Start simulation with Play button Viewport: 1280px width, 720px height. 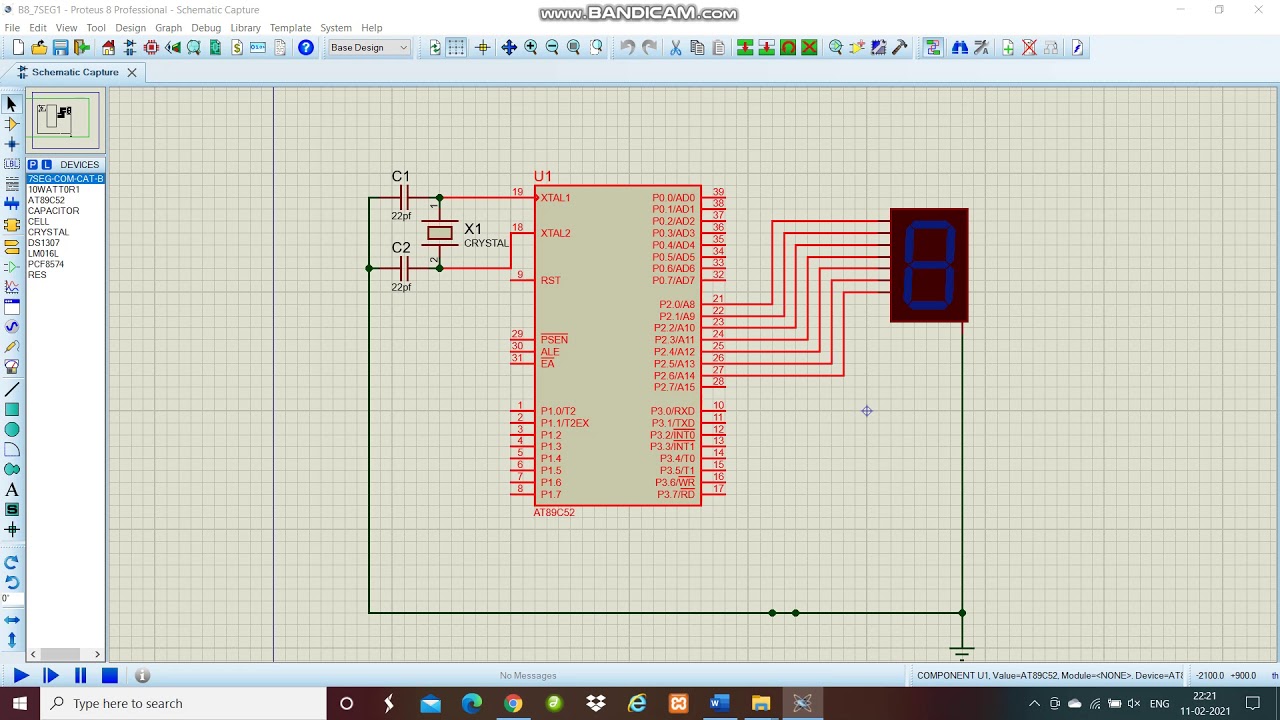tap(20, 676)
